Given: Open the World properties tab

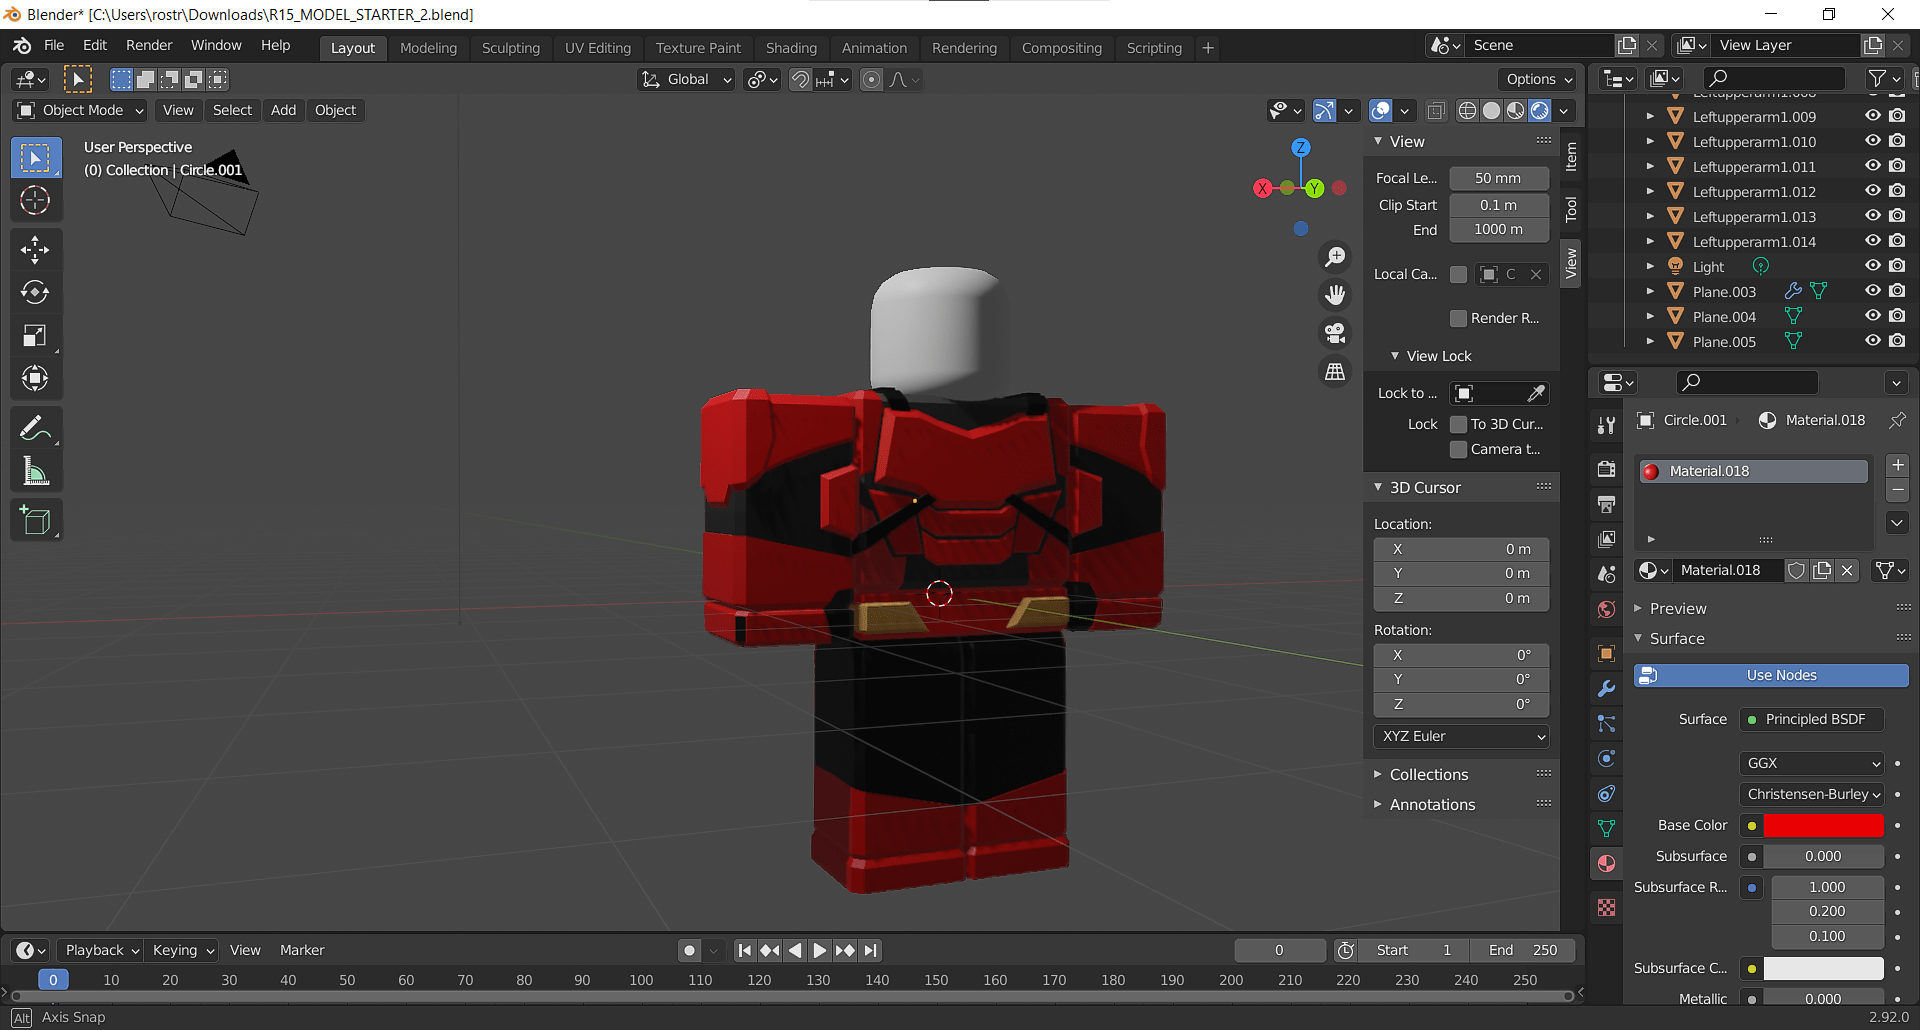Looking at the screenshot, I should (1606, 609).
